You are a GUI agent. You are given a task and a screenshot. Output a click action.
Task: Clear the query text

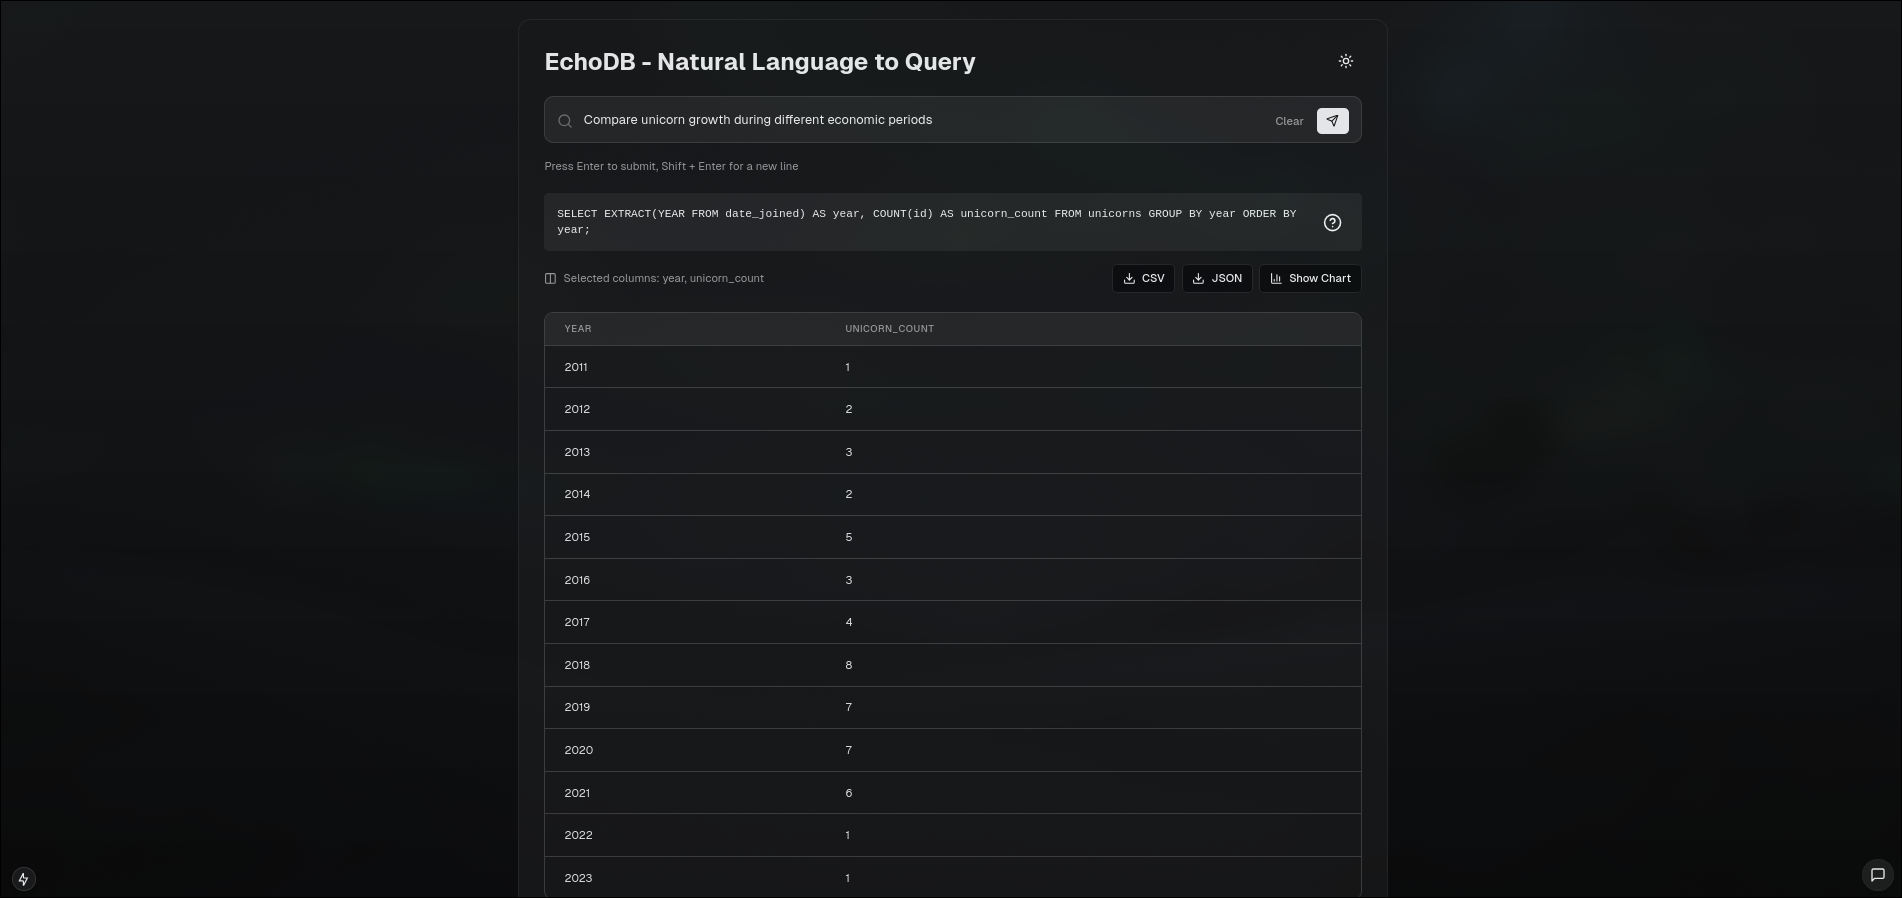1289,121
